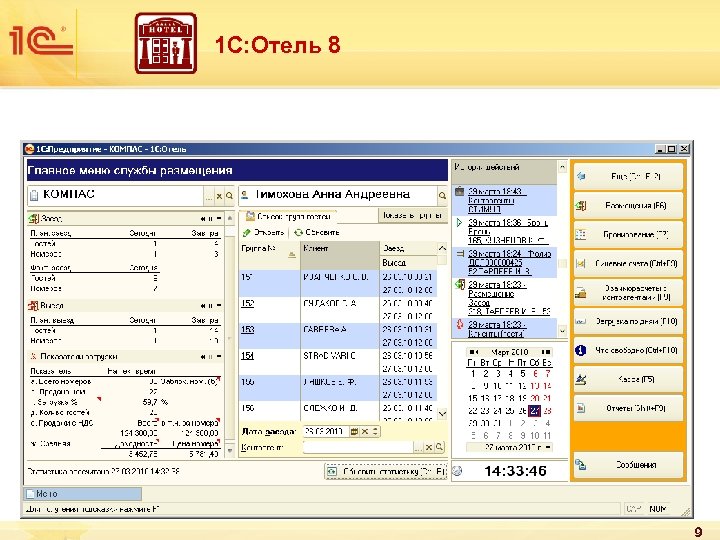Click Открыть in guest group toolbar
The width and height of the screenshot is (720, 540).
(263, 233)
